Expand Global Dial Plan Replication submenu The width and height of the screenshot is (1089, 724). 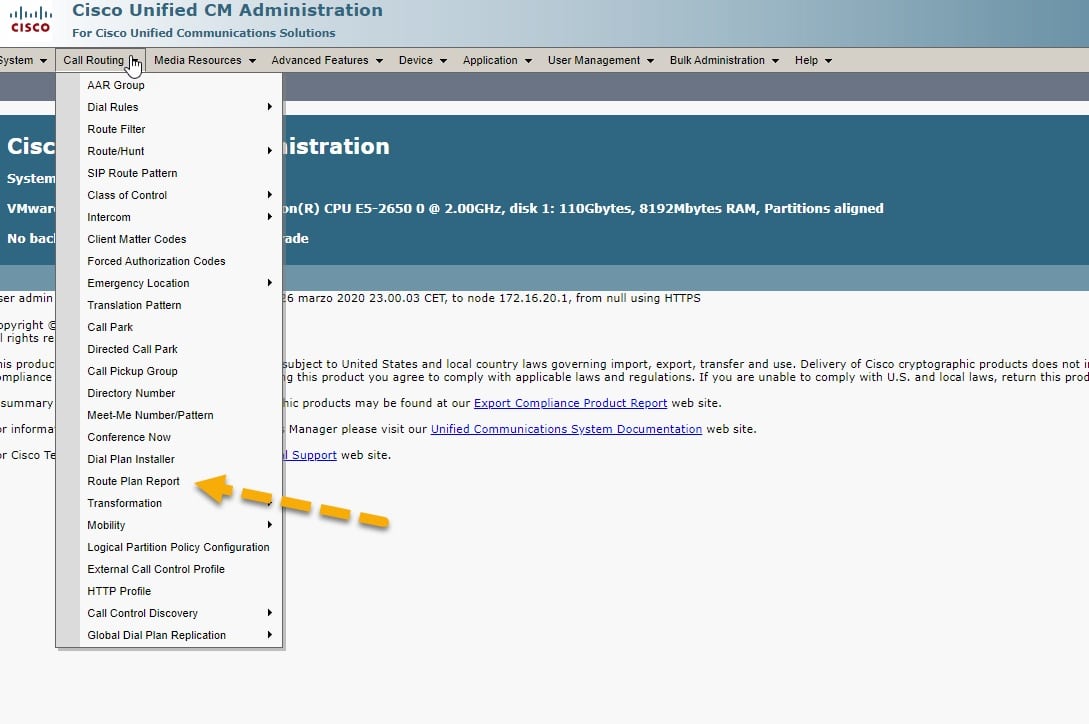[181, 635]
